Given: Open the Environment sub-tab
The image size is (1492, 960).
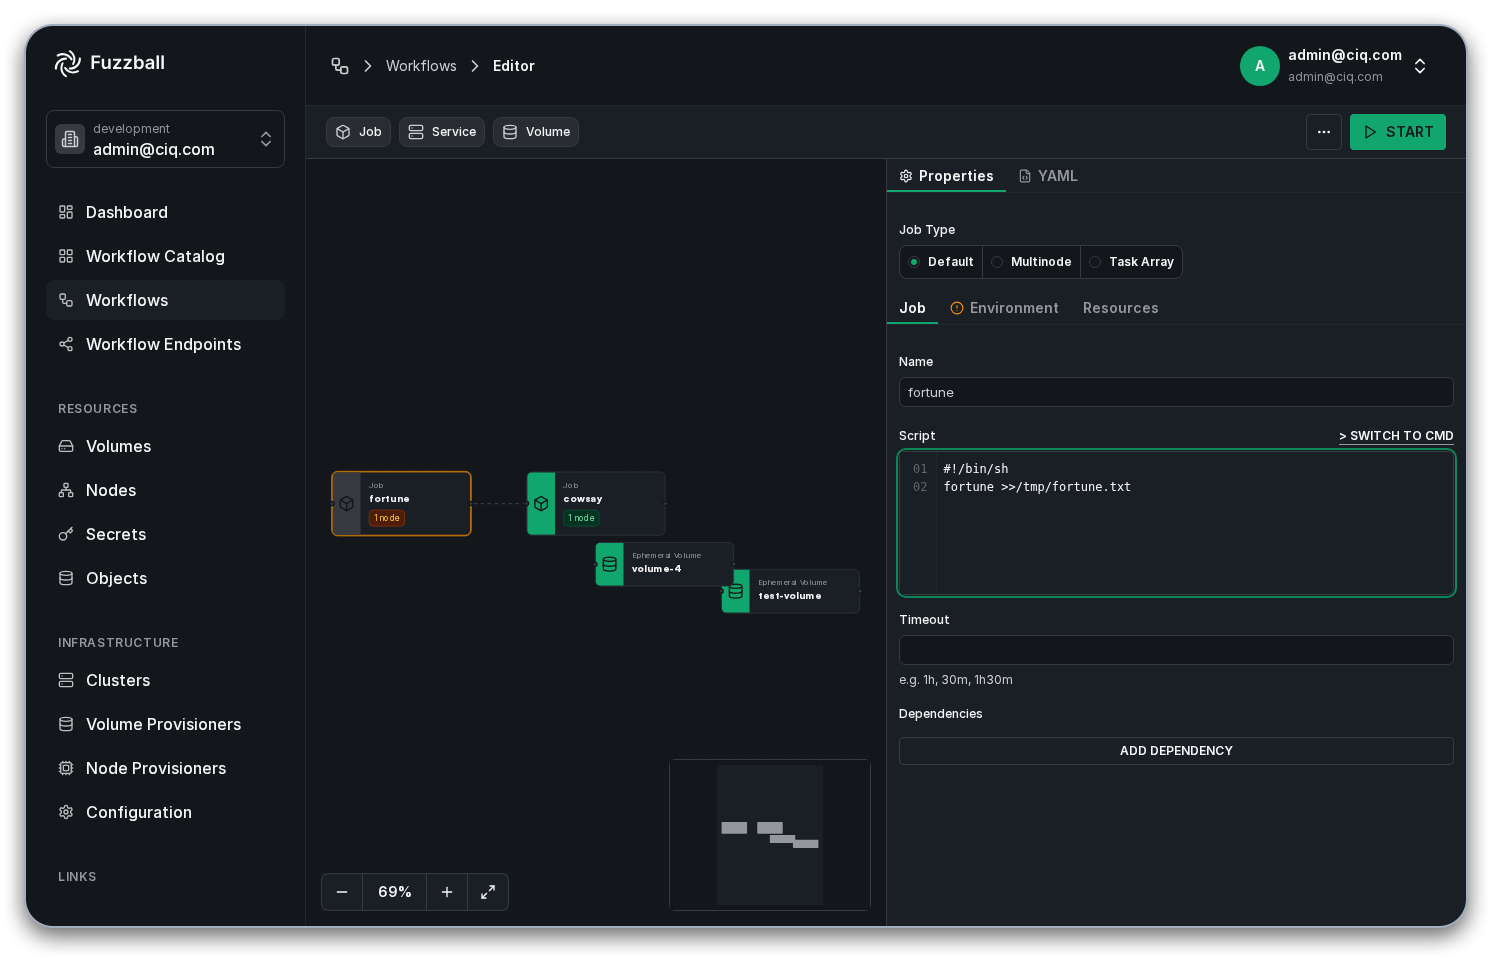Looking at the screenshot, I should [1004, 308].
